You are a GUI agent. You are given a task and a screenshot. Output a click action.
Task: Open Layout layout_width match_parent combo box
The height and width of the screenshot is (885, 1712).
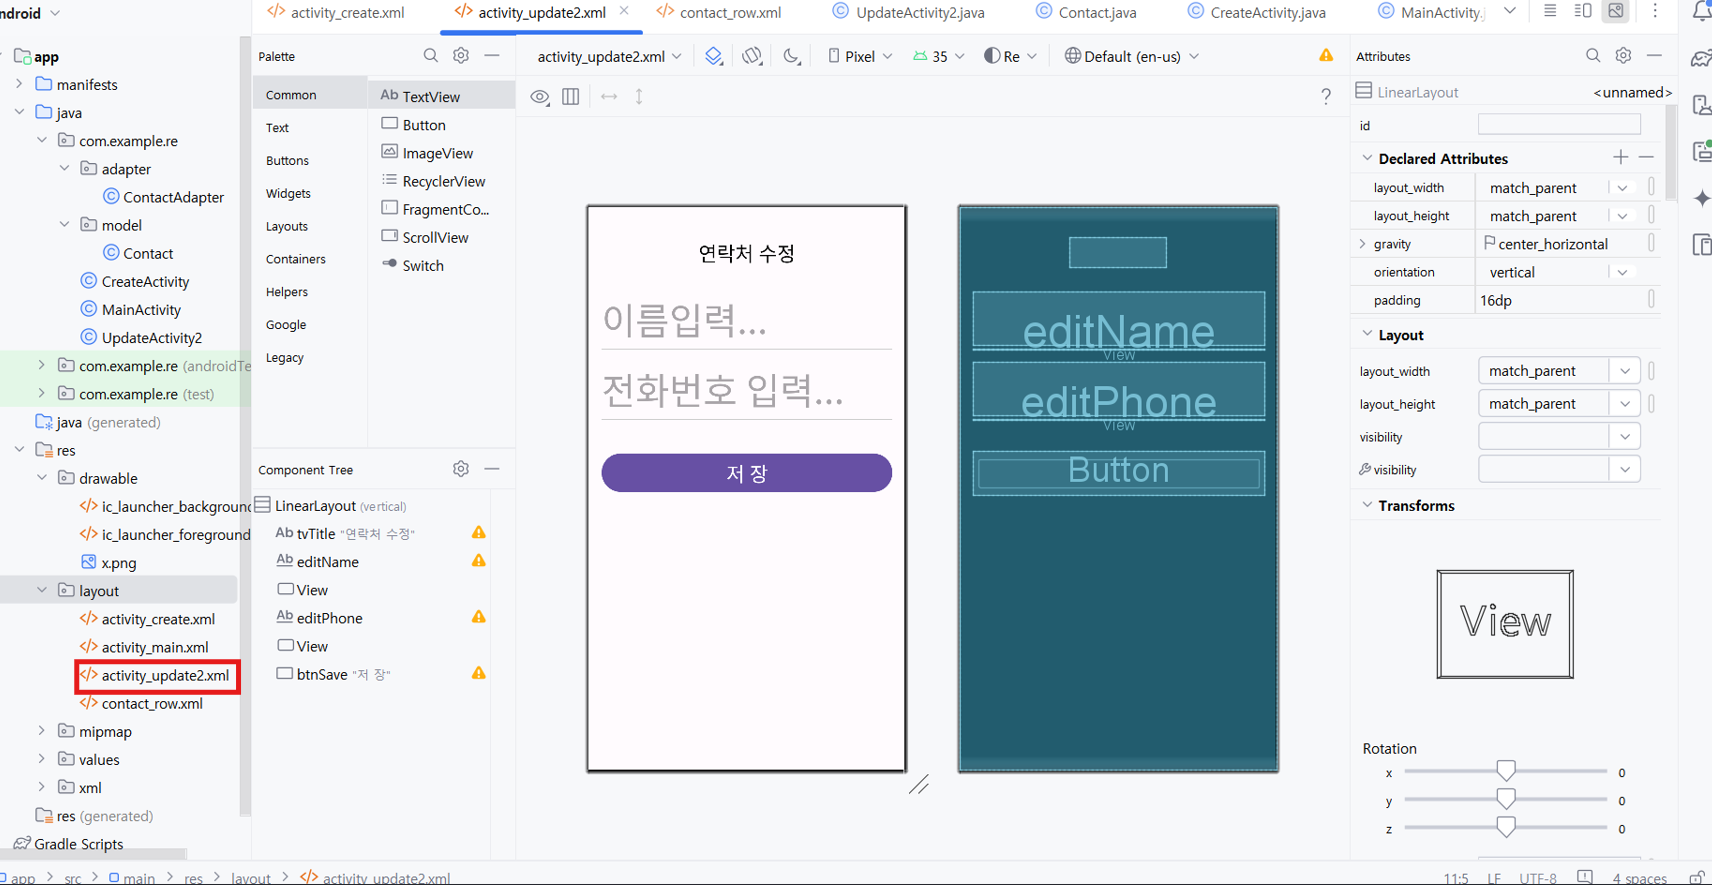click(1559, 371)
